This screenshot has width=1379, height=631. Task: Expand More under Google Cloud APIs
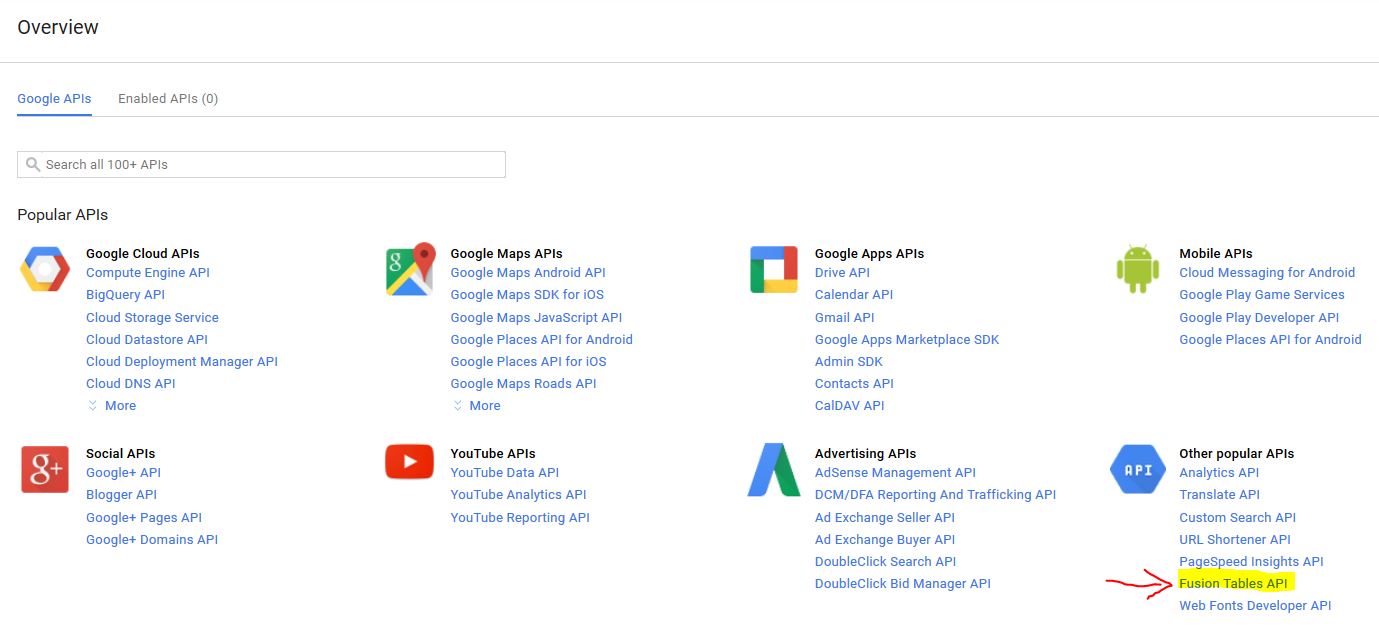[x=111, y=406]
